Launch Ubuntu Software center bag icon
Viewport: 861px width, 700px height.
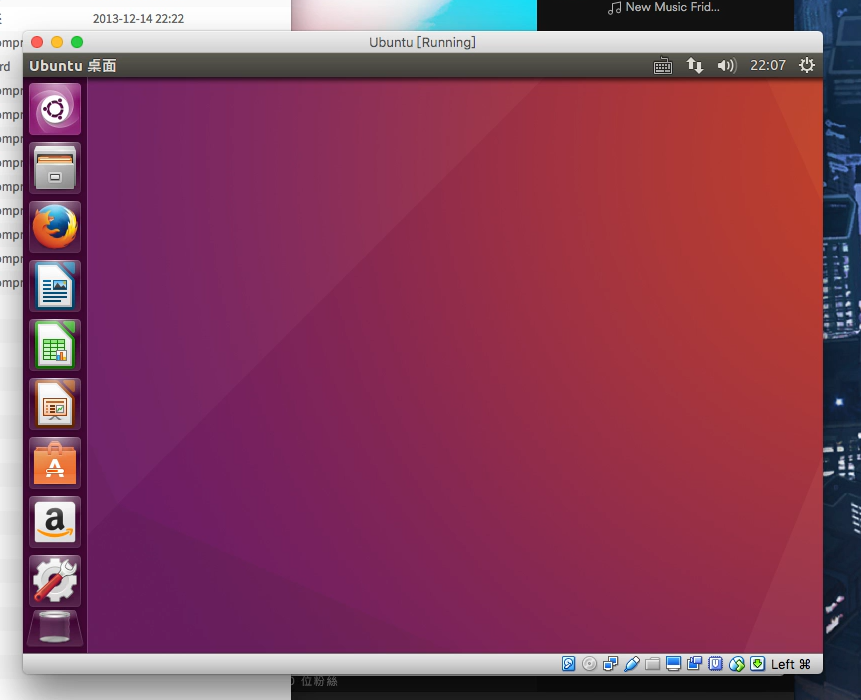pos(55,463)
